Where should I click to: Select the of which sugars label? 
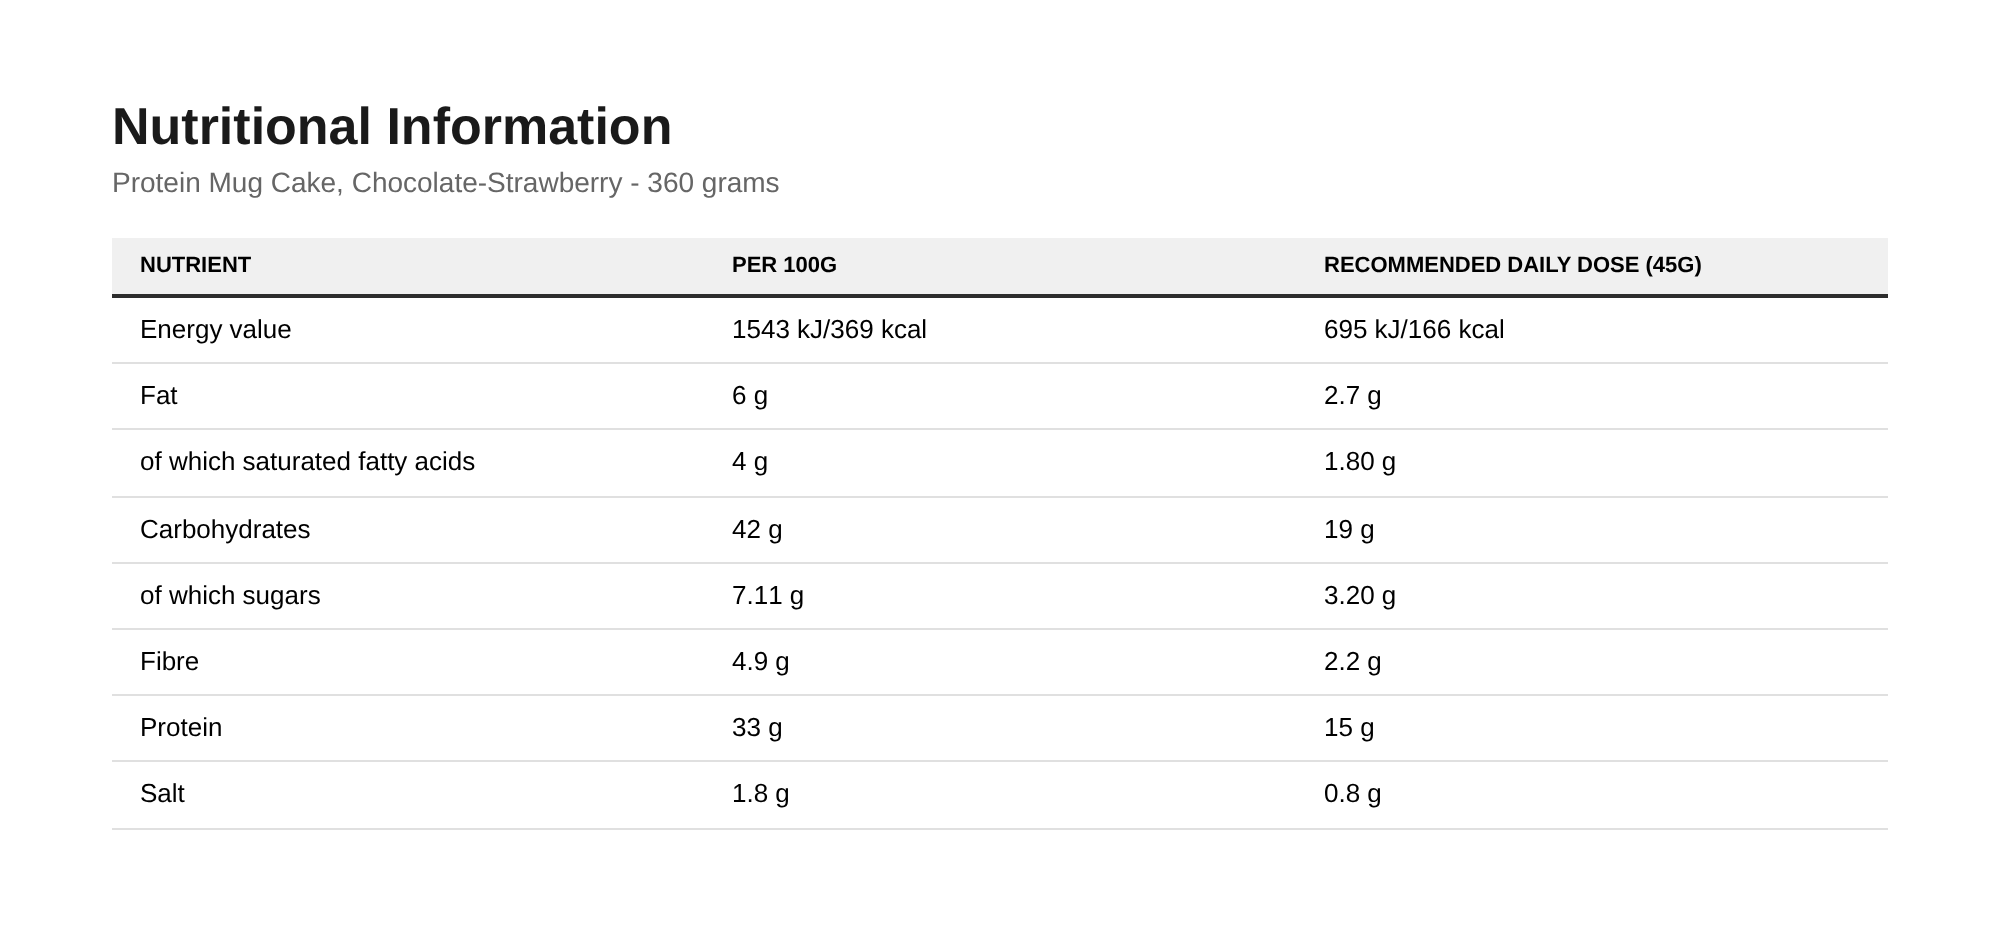[x=230, y=596]
